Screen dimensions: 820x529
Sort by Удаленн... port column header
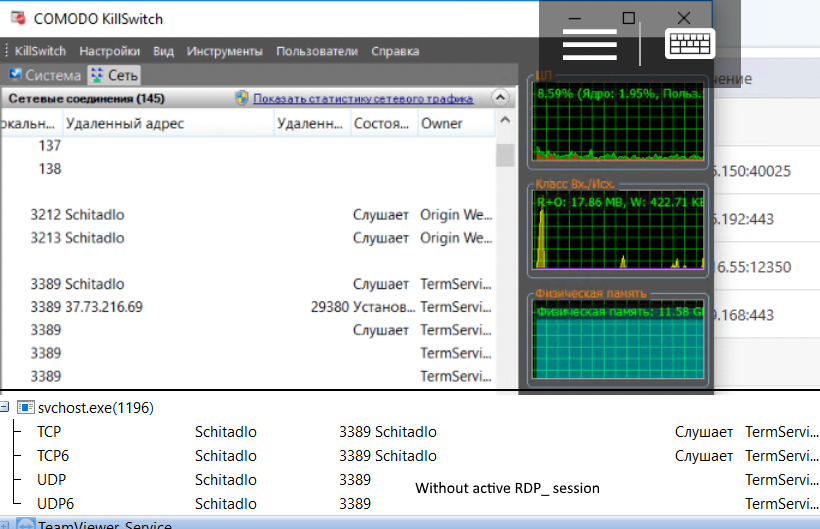[x=312, y=124]
